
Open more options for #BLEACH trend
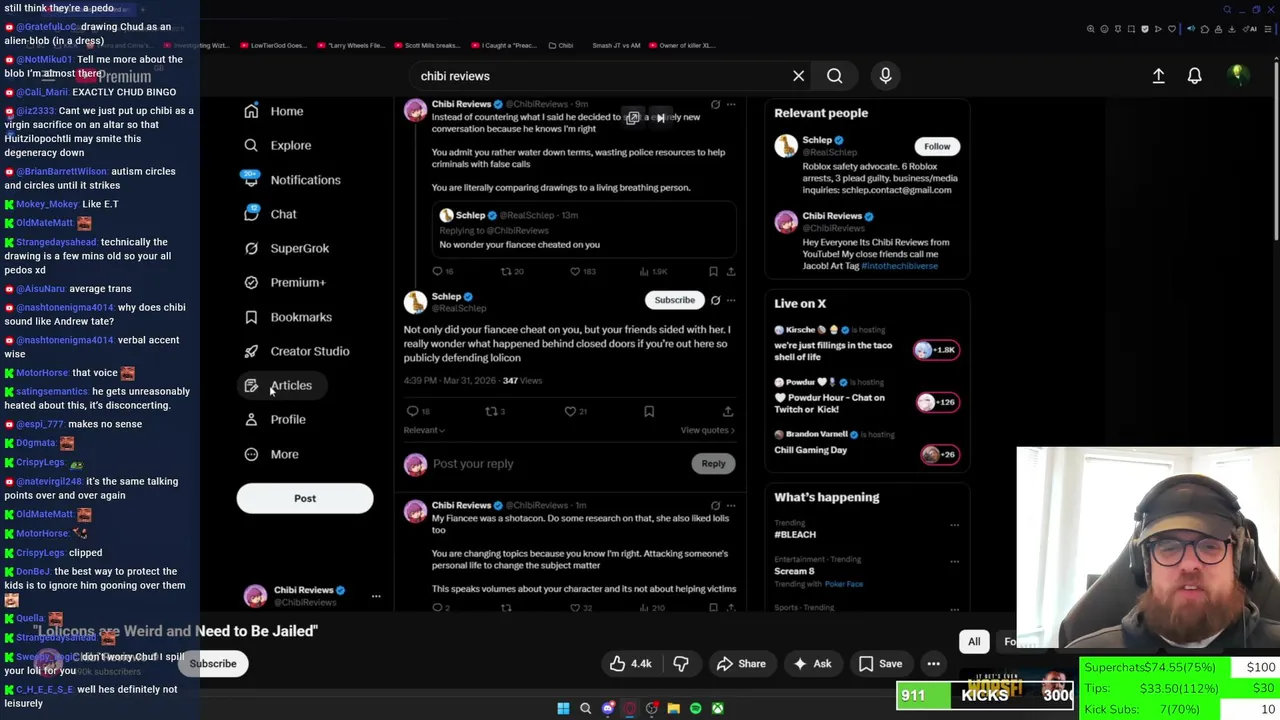pos(954,525)
